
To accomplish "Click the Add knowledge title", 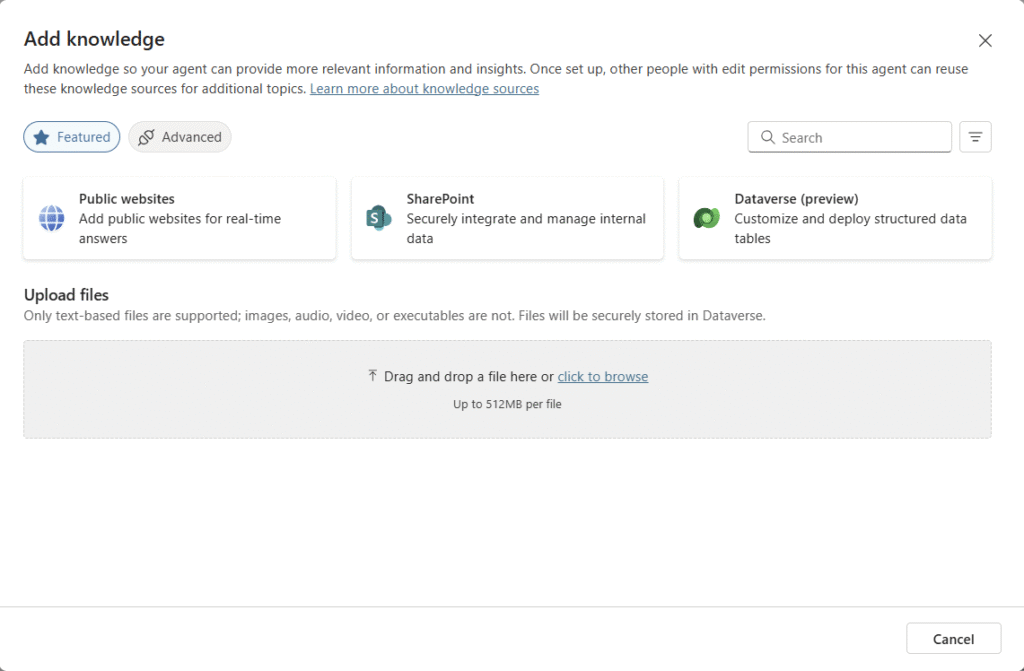I will click(x=94, y=39).
